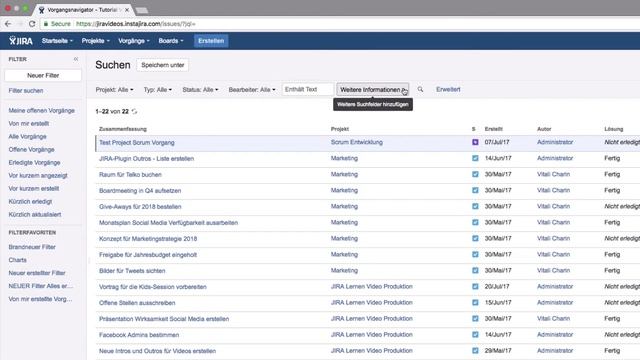Open the Brandneuer Filter favorite
The width and height of the screenshot is (640, 360).
point(32,247)
